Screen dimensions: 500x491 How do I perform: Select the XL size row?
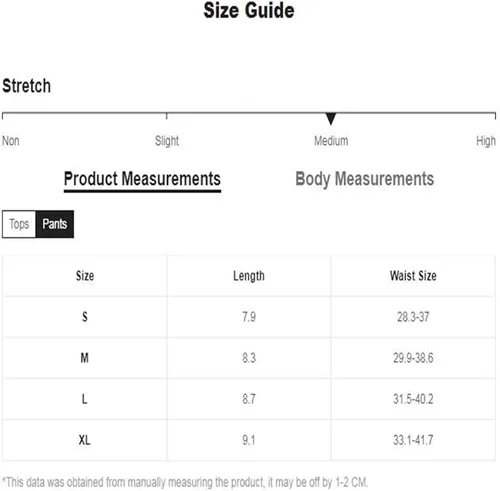(x=249, y=440)
